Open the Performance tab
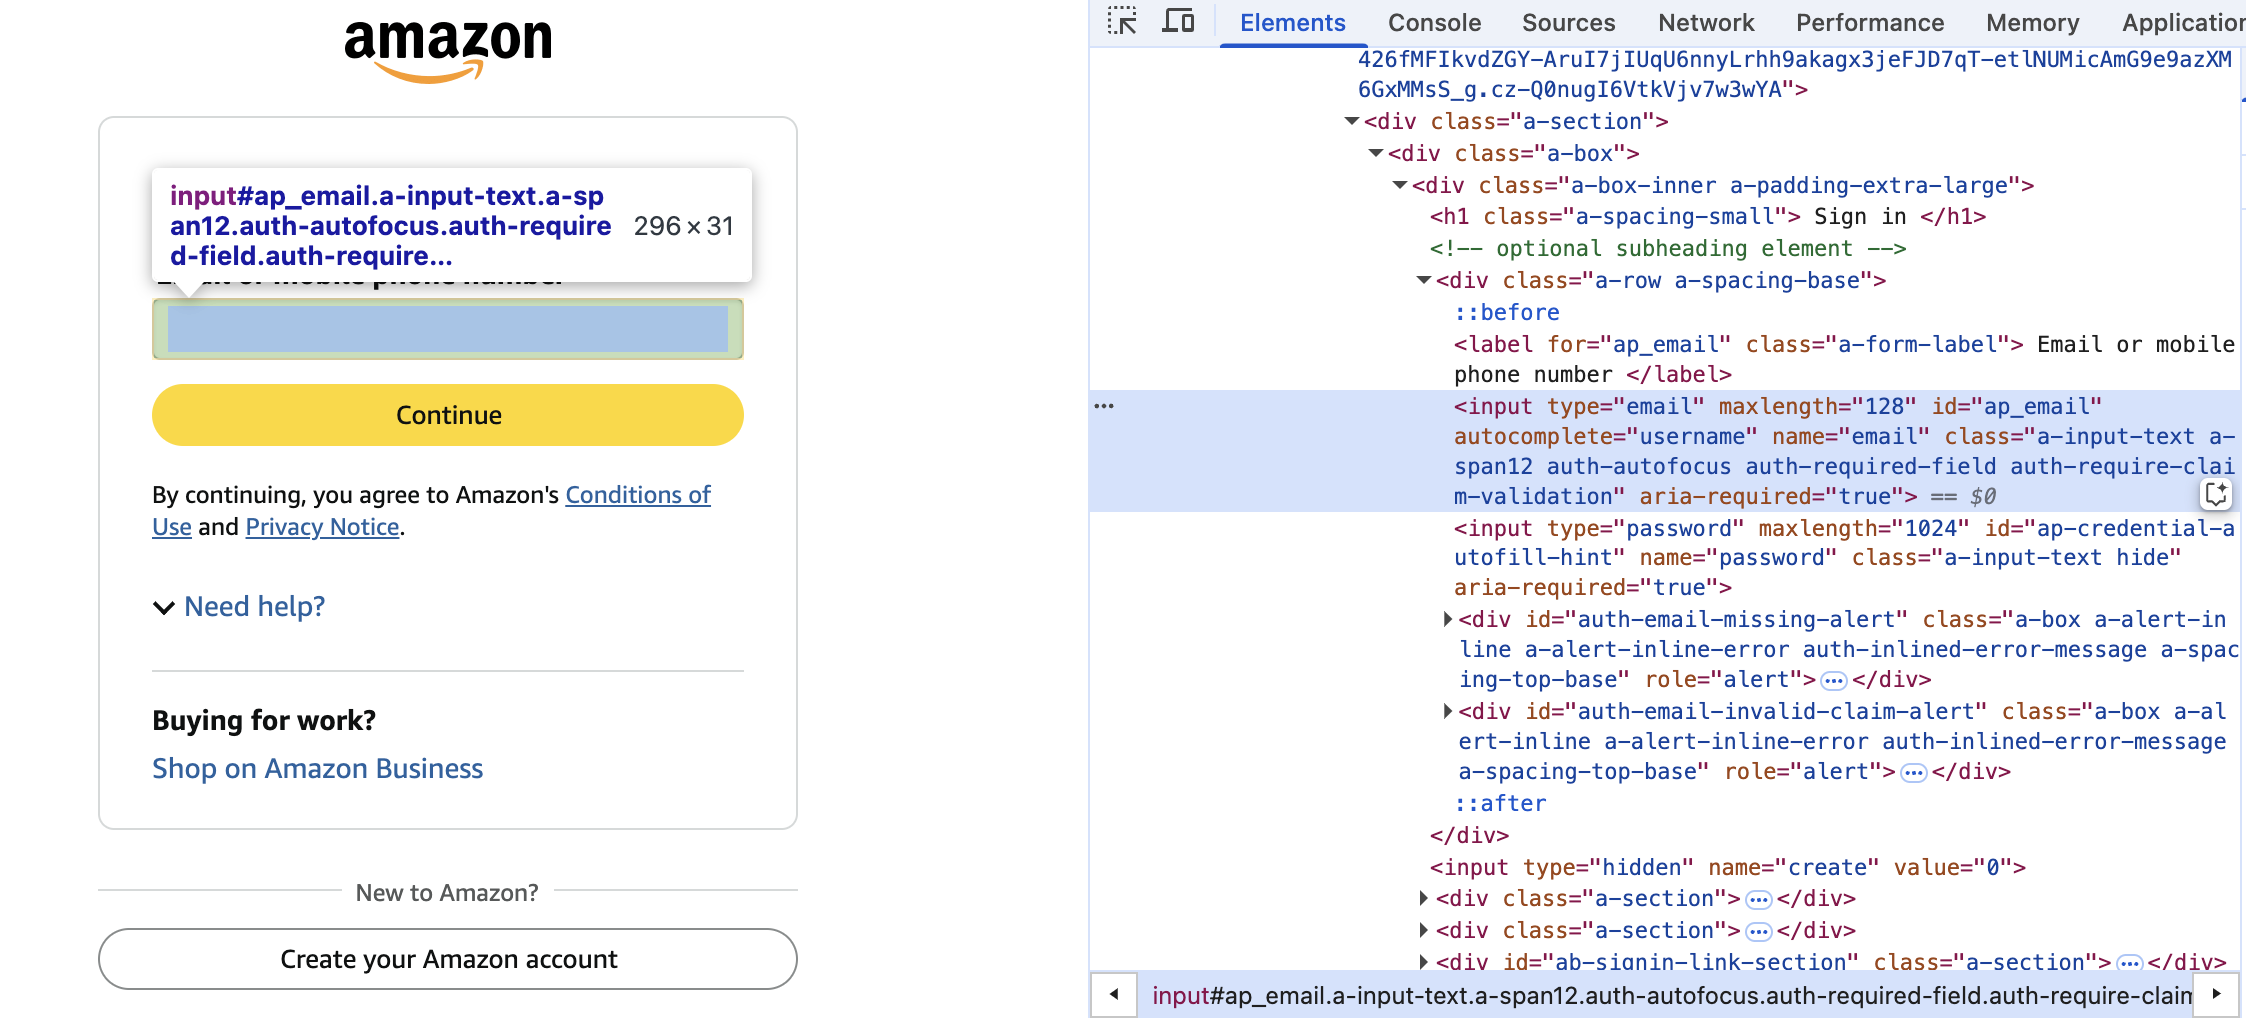This screenshot has width=2246, height=1018. pos(1870,22)
